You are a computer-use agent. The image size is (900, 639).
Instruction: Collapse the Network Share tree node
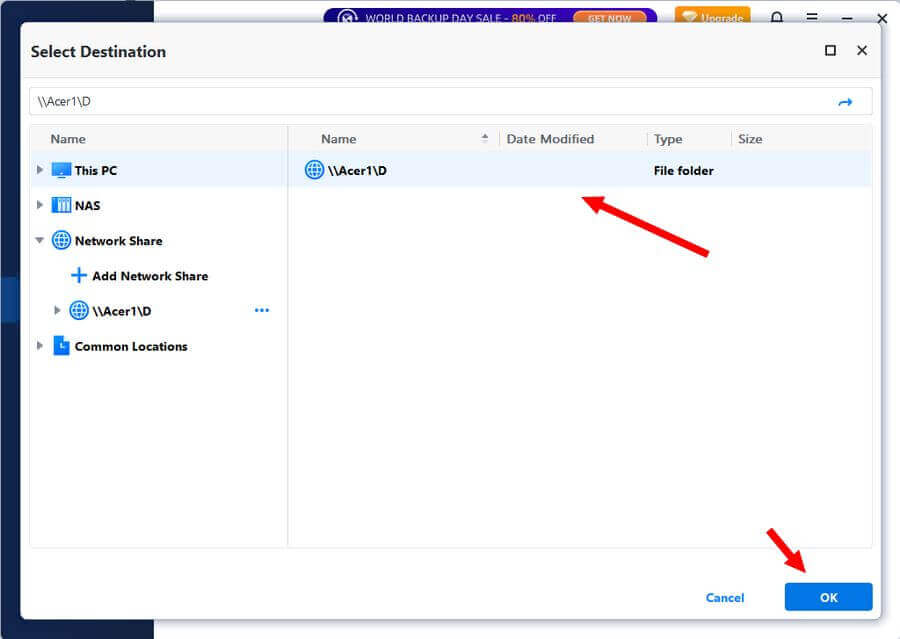40,241
